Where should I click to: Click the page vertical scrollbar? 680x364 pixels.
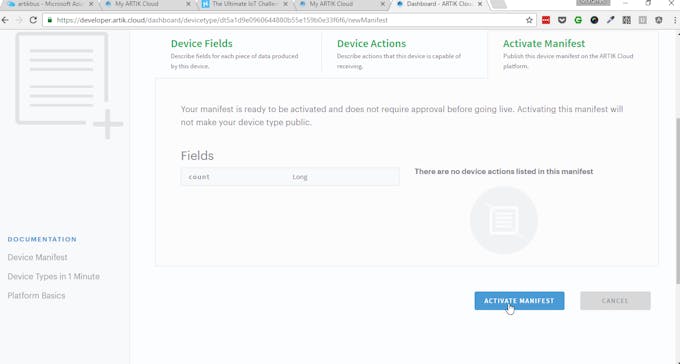(677, 200)
